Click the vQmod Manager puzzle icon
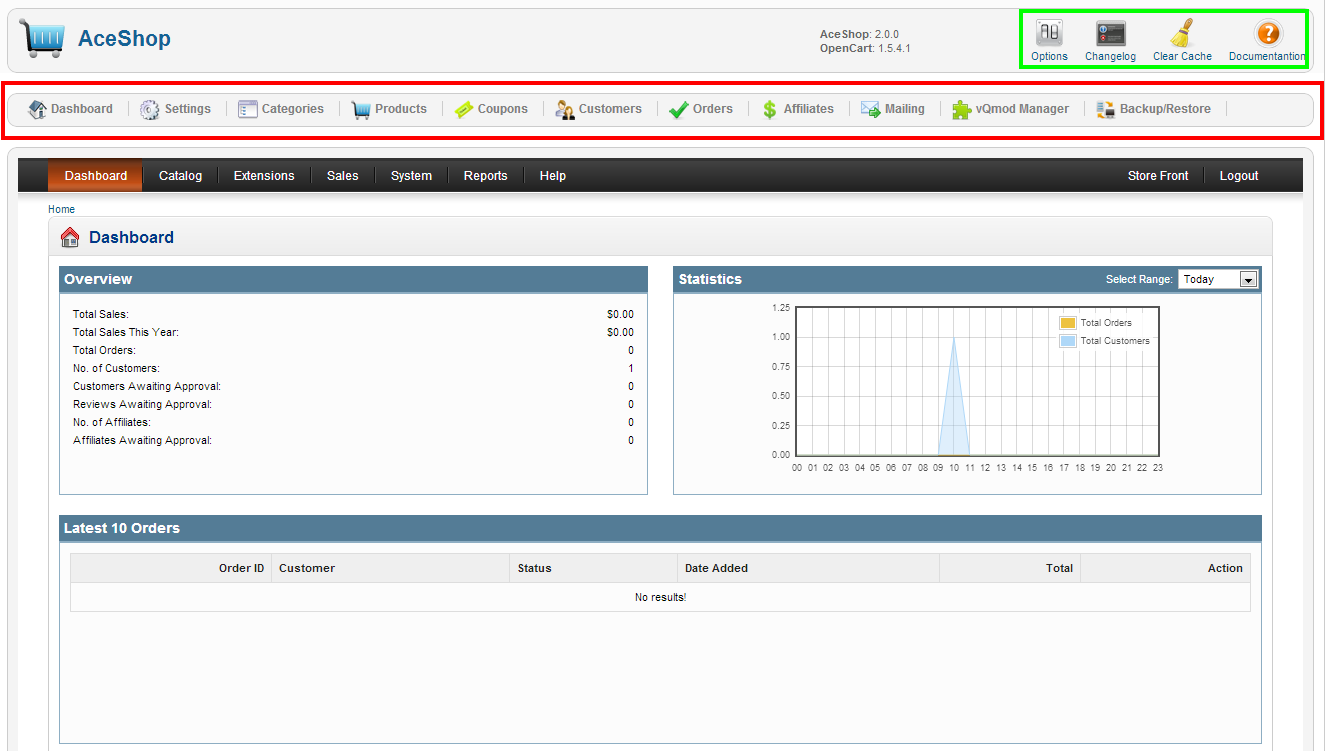 click(962, 109)
